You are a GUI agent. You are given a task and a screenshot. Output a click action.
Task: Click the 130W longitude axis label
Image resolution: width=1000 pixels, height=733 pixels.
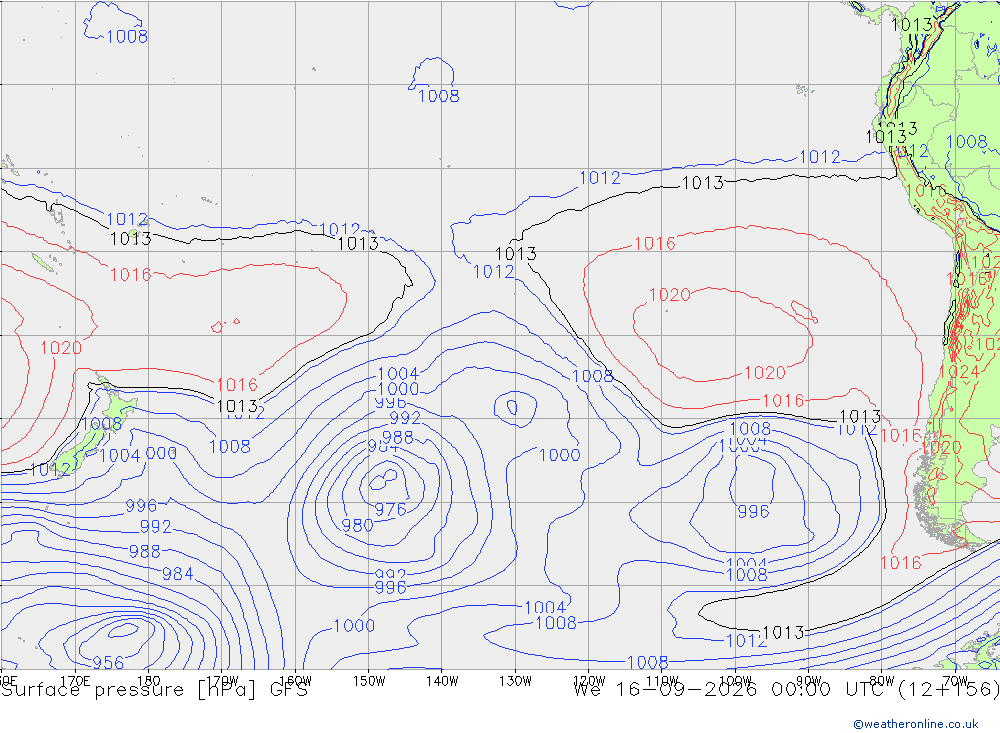[x=515, y=681]
